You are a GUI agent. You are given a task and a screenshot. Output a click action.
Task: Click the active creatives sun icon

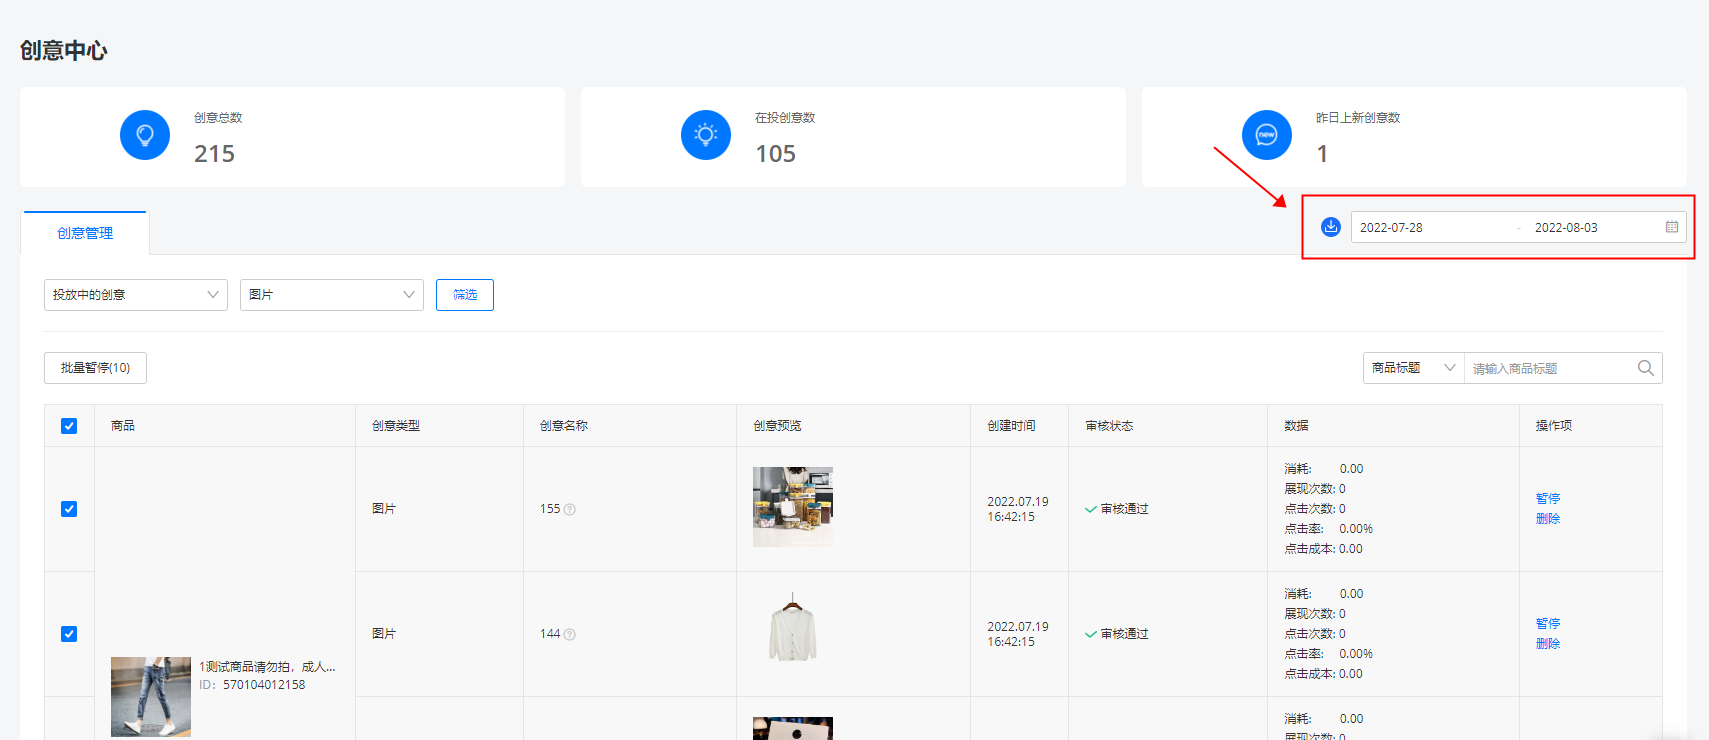coord(706,135)
